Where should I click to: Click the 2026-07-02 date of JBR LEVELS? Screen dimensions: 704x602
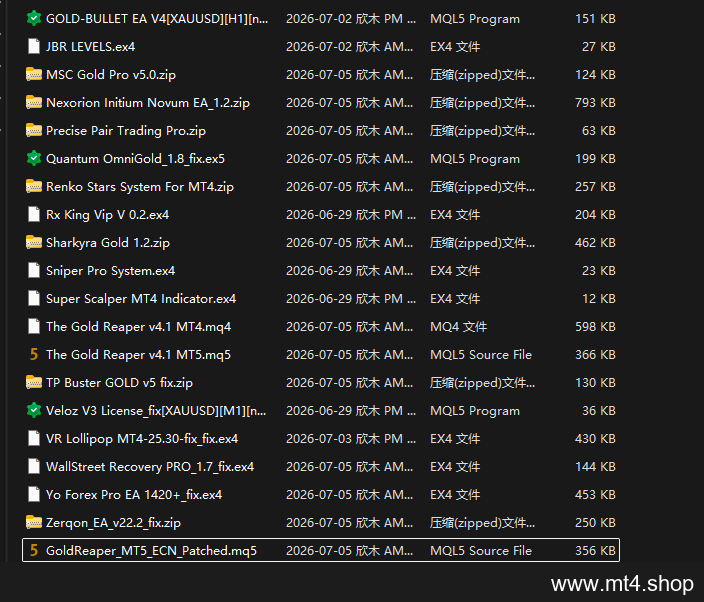pyautogui.click(x=350, y=47)
